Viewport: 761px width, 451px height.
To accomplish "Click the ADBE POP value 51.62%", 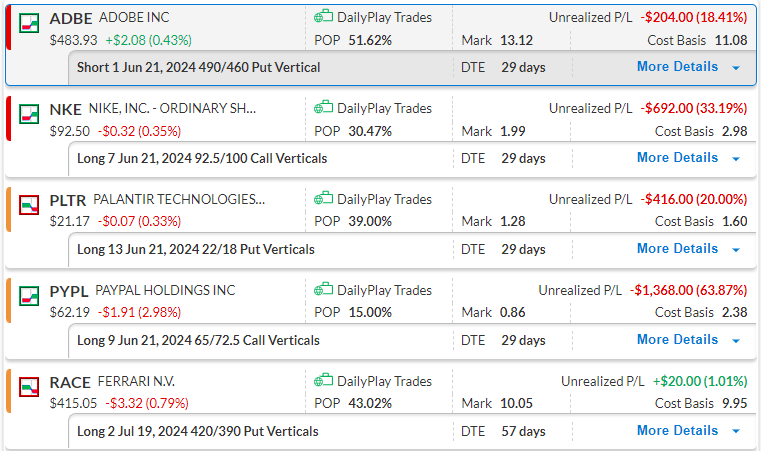I will pyautogui.click(x=370, y=40).
